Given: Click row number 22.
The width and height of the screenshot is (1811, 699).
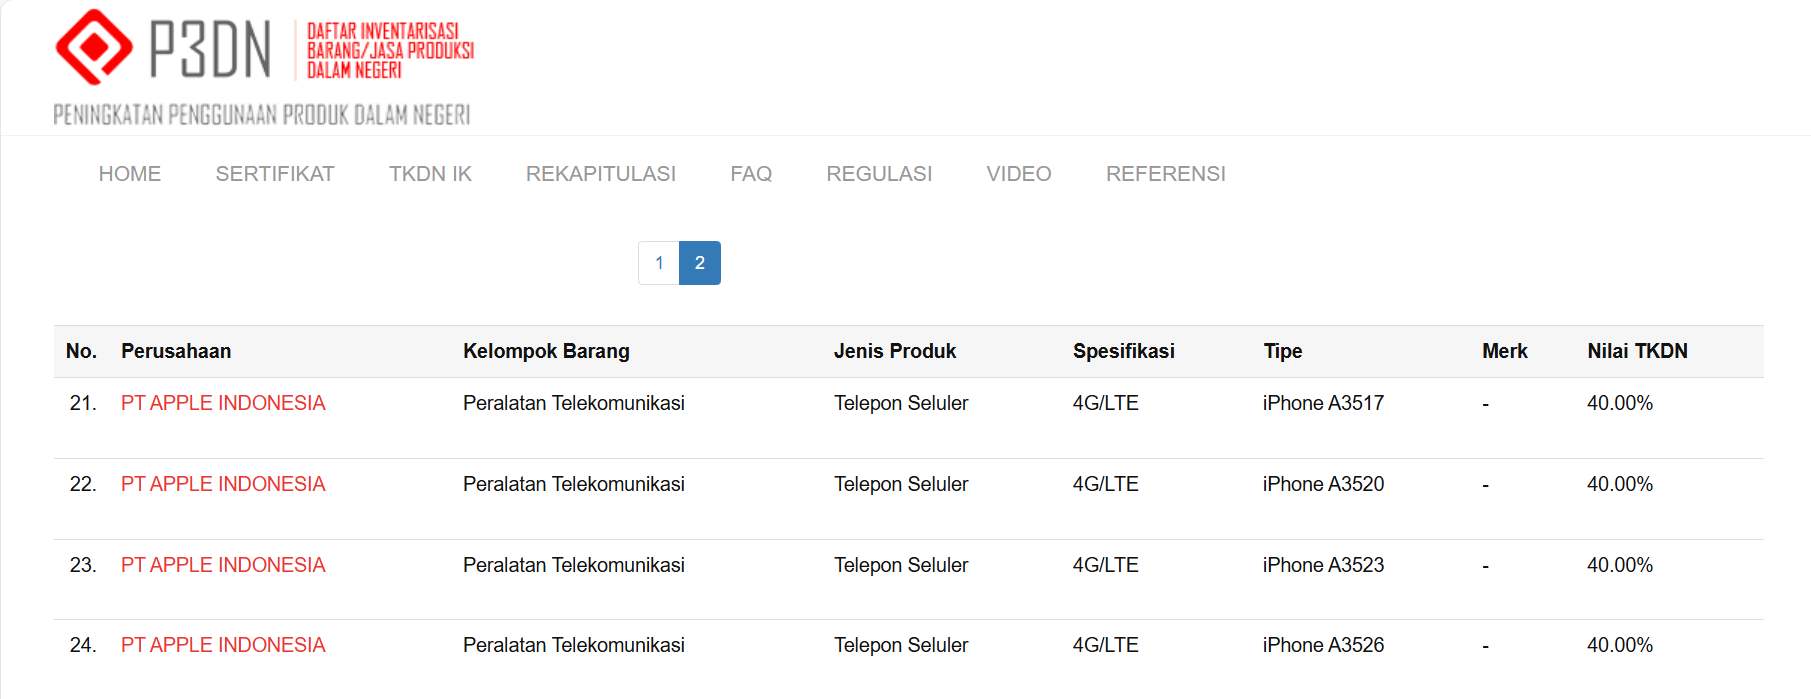Looking at the screenshot, I should coord(83,484).
